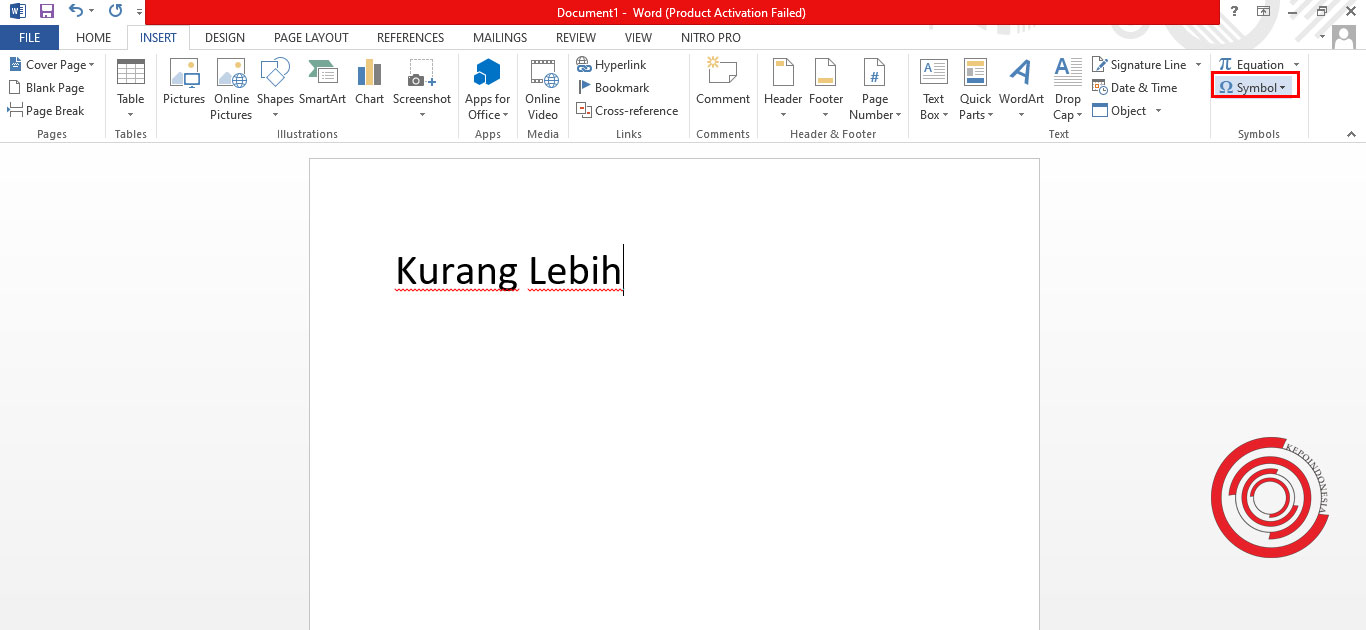Open the Symbol dropdown
Screen dimensions: 1366x630
(x=1255, y=87)
